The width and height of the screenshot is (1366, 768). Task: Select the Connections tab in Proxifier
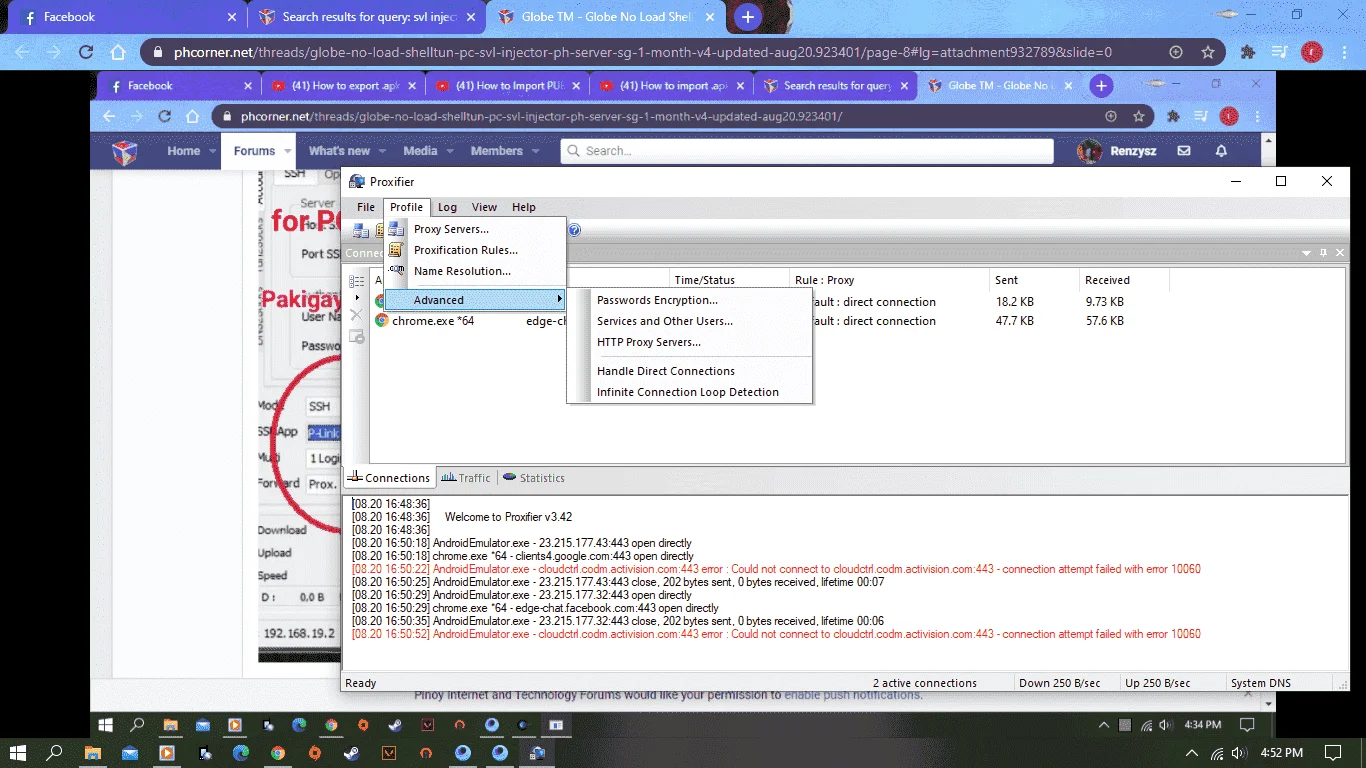pos(389,478)
